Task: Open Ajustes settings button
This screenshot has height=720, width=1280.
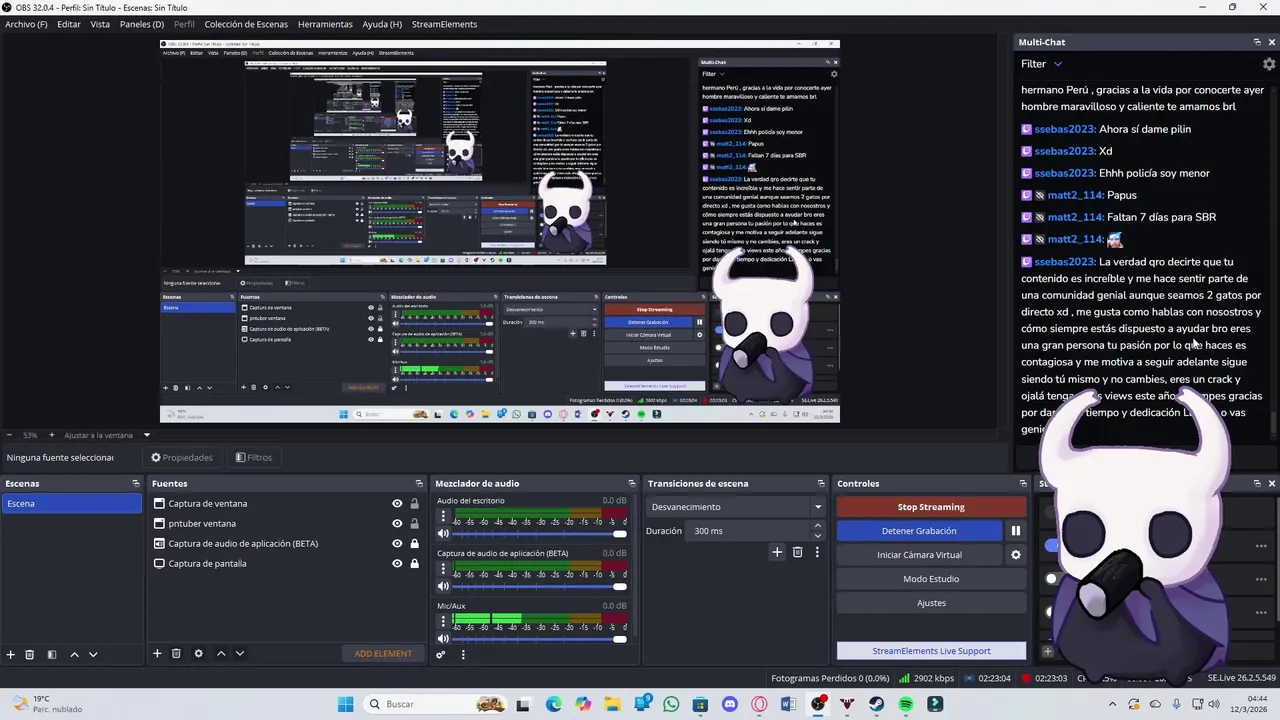Action: pos(931,603)
